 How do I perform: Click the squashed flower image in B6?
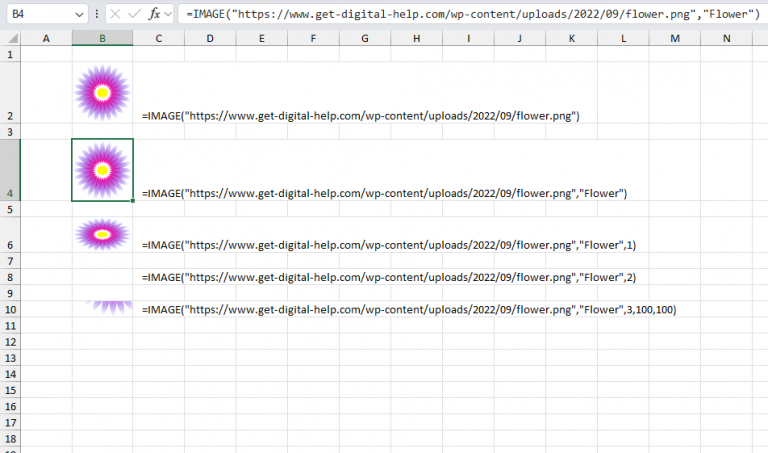102,235
